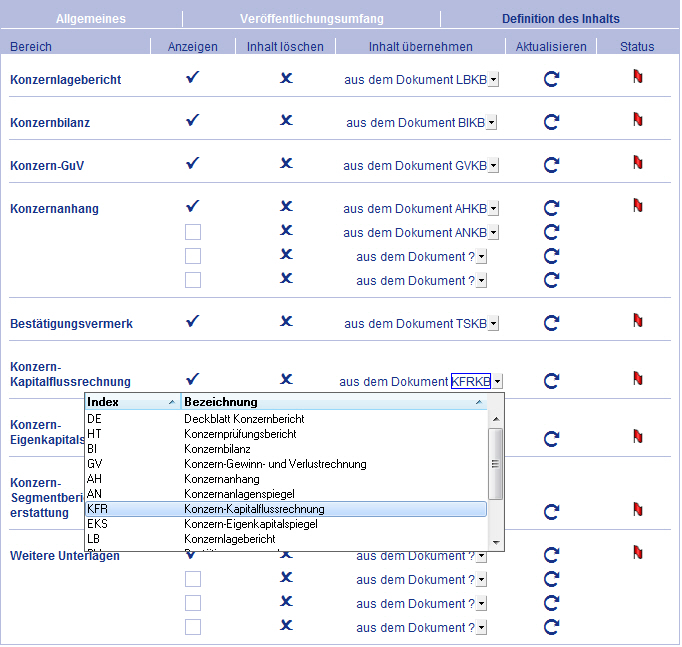Refresh the ANKB document row
The width and height of the screenshot is (682, 647).
[551, 232]
